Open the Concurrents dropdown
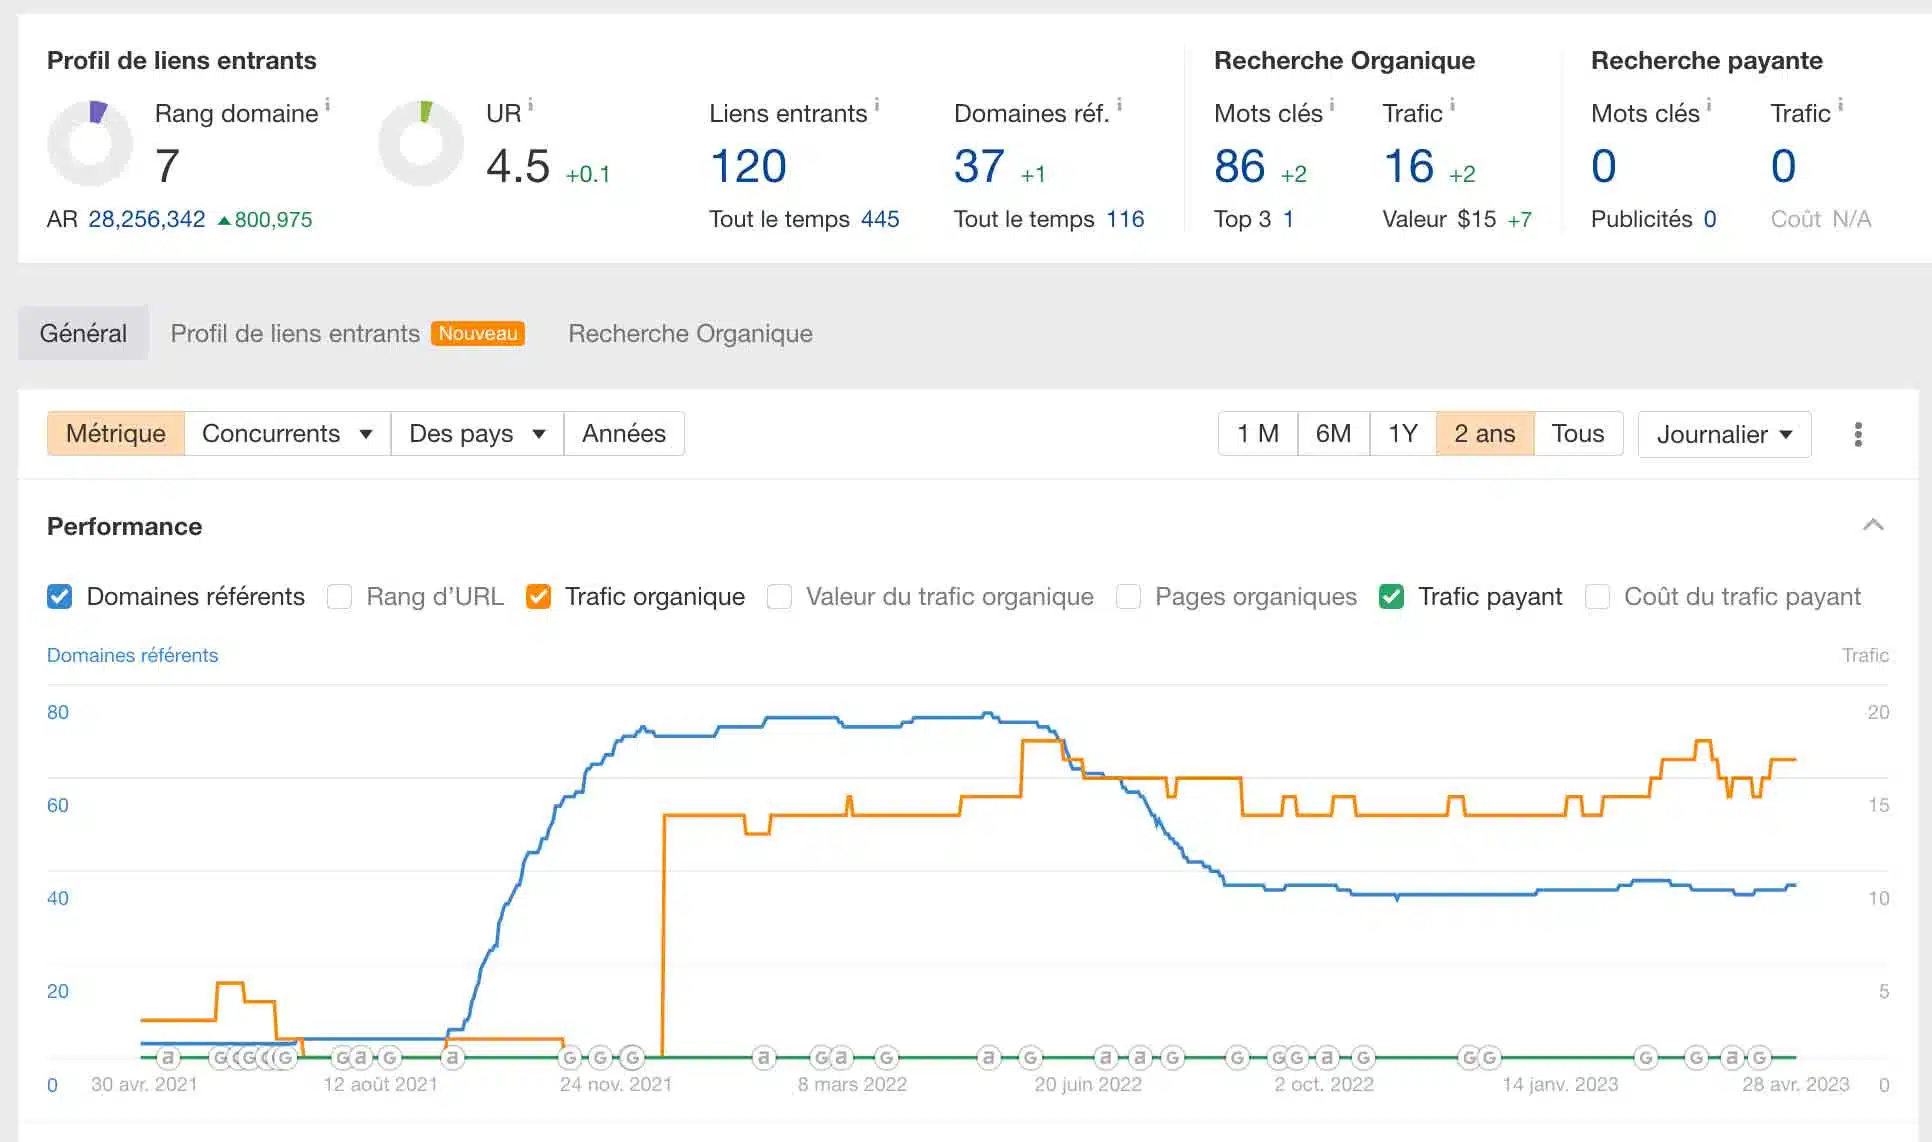The image size is (1932, 1142). pos(287,434)
